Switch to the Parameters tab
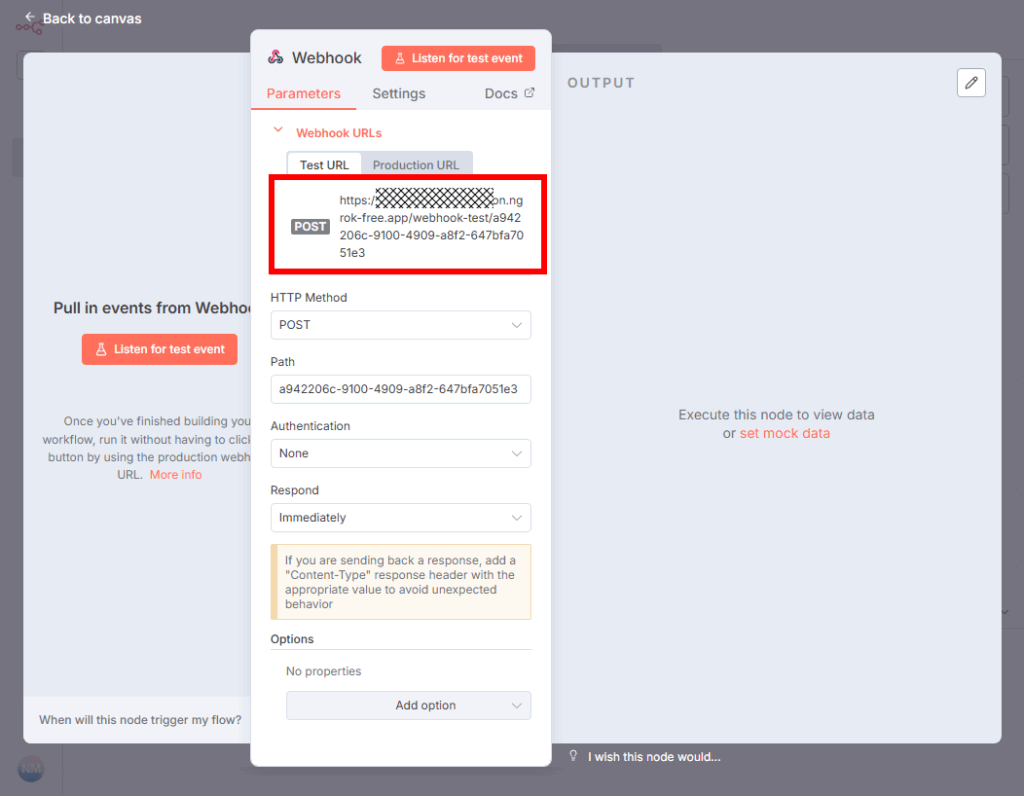 (x=303, y=93)
